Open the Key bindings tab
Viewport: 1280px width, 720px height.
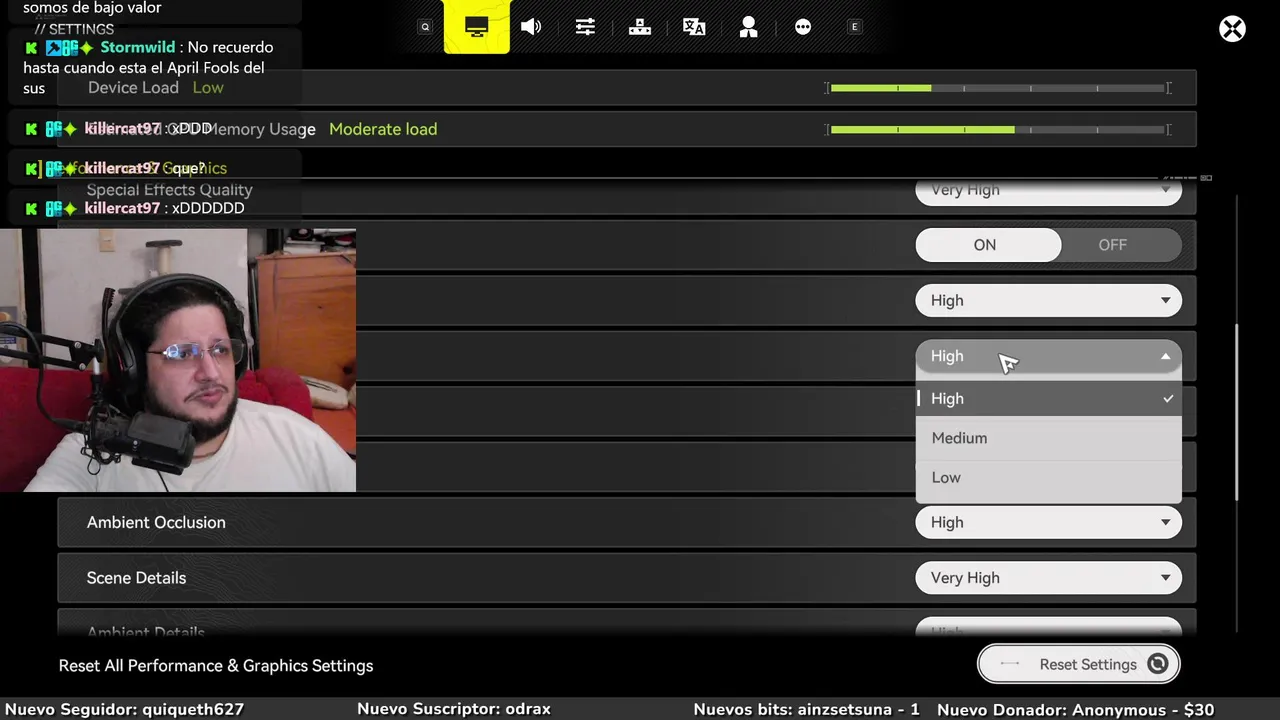pyautogui.click(x=640, y=27)
